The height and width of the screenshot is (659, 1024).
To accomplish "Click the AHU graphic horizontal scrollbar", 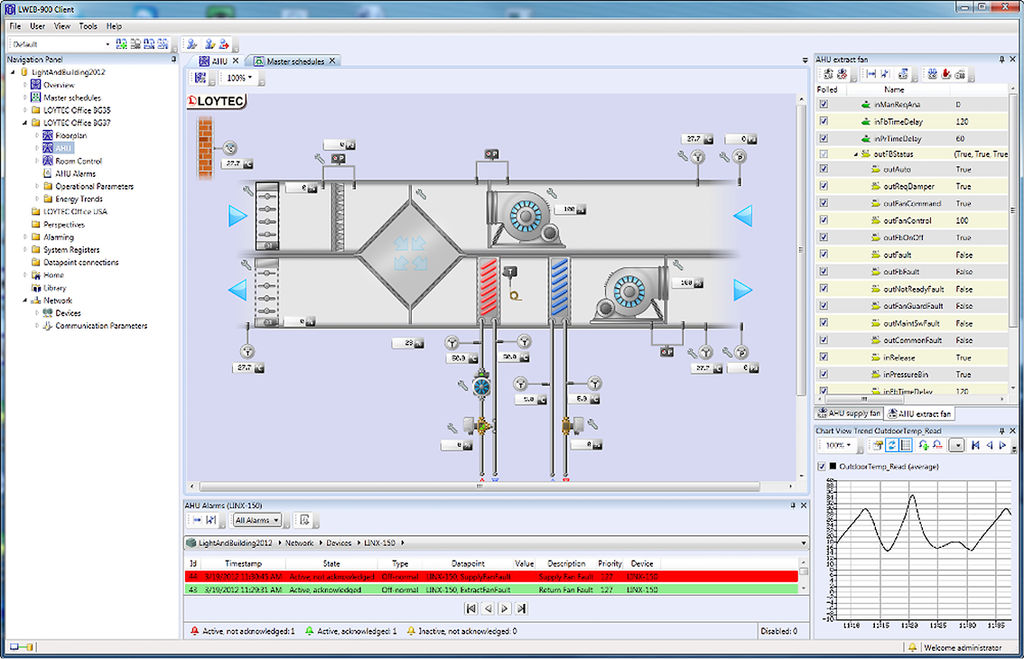I will pyautogui.click(x=479, y=487).
